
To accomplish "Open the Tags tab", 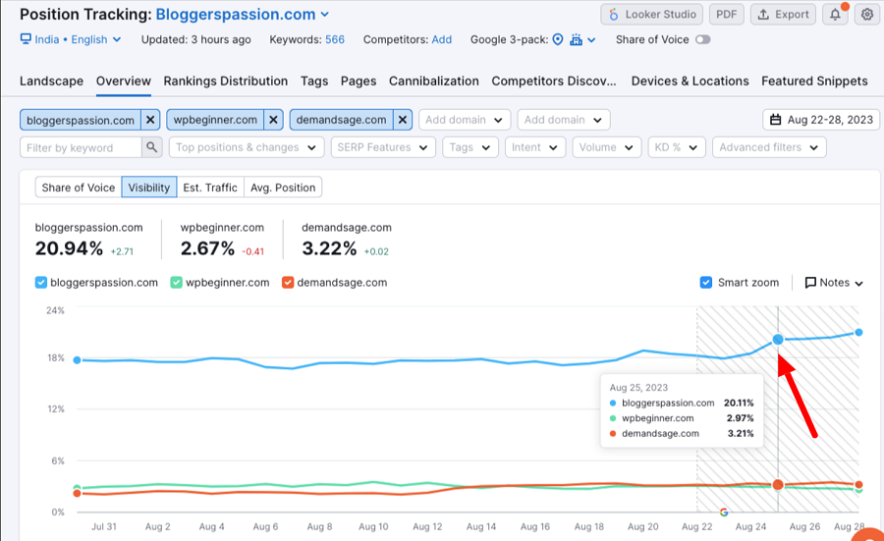I will coord(314,81).
